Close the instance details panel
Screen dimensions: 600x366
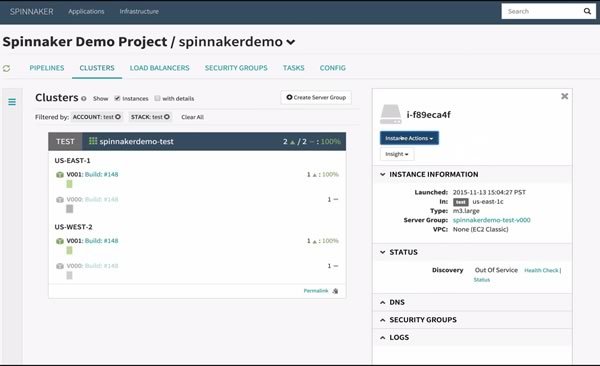(564, 96)
